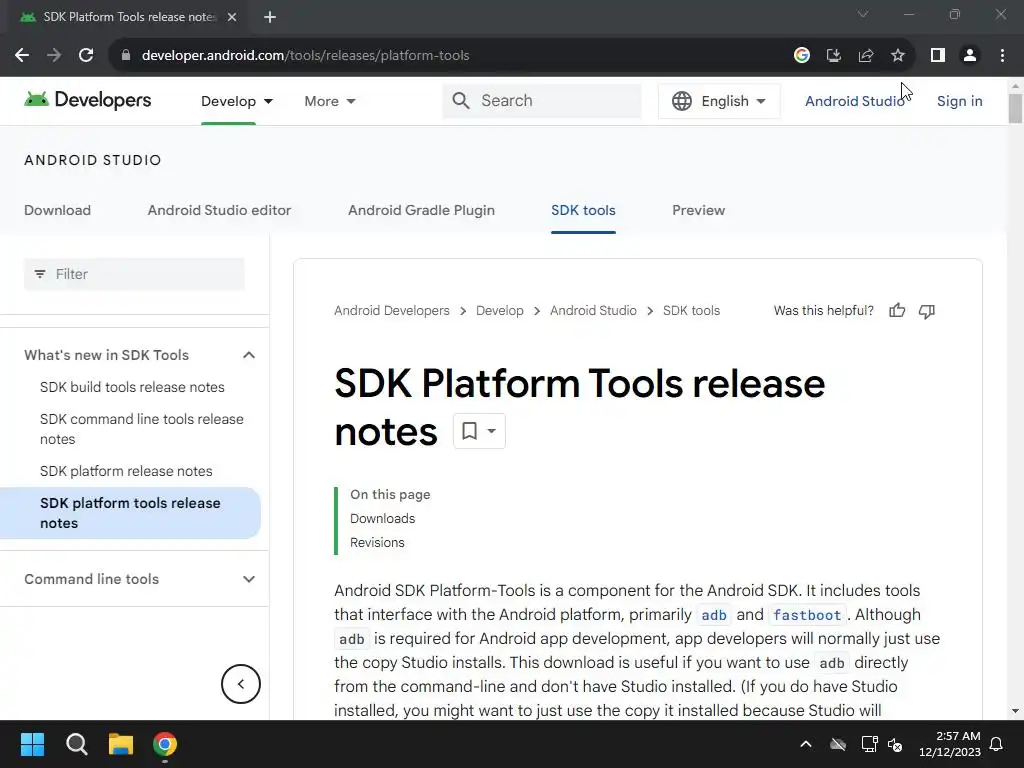The width and height of the screenshot is (1024, 768).
Task: Switch to Android Gradle Plugin tab
Action: point(421,210)
